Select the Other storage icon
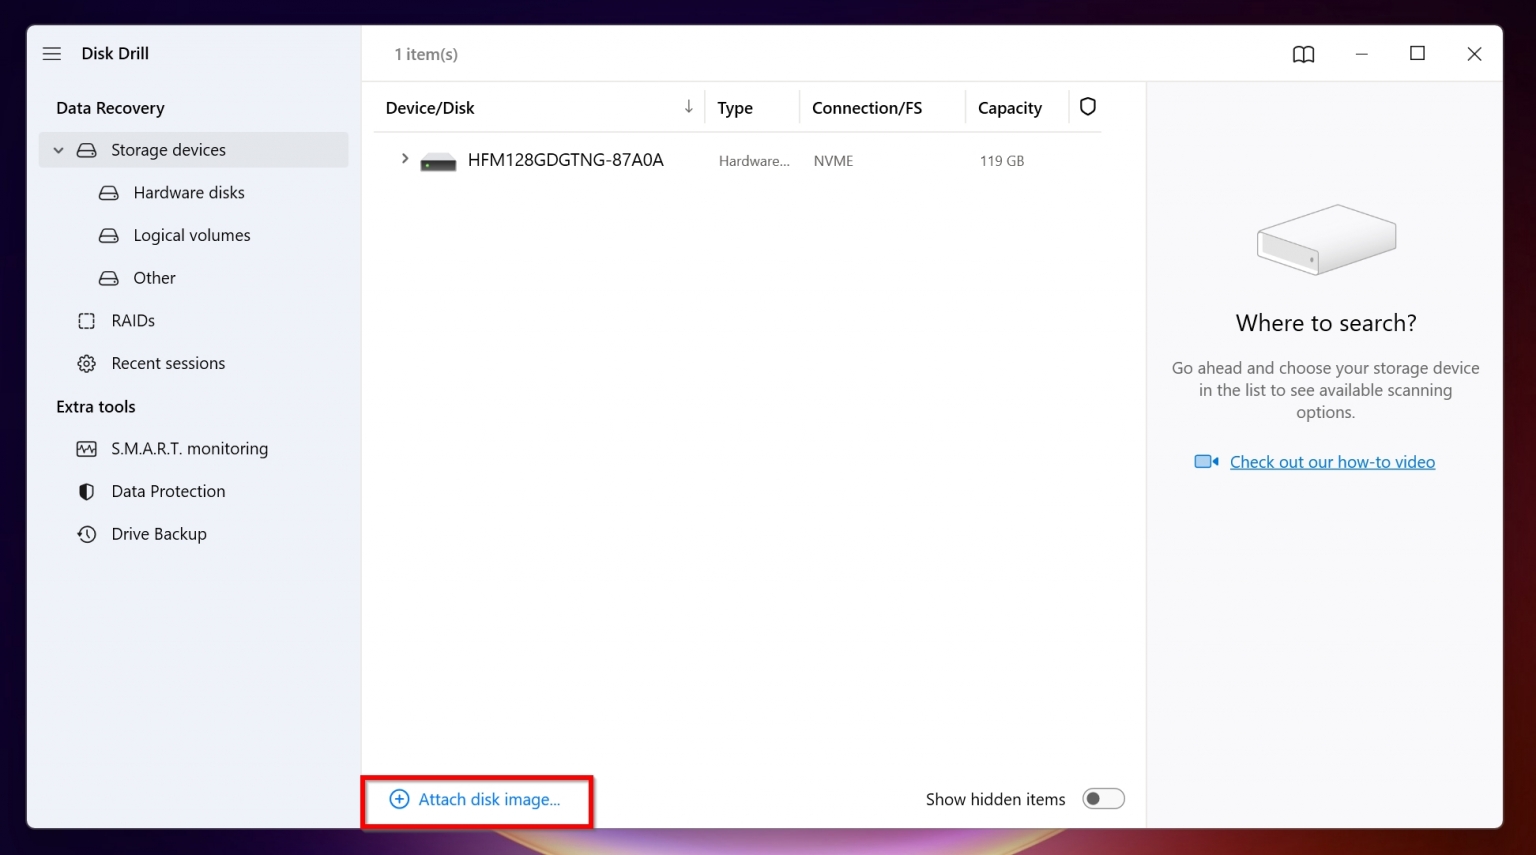The width and height of the screenshot is (1536, 855). tap(108, 278)
